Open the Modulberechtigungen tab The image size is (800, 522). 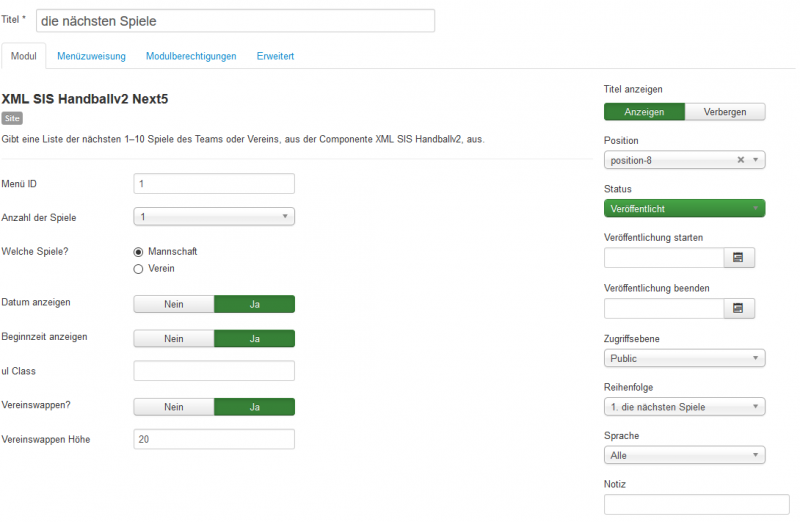click(191, 56)
